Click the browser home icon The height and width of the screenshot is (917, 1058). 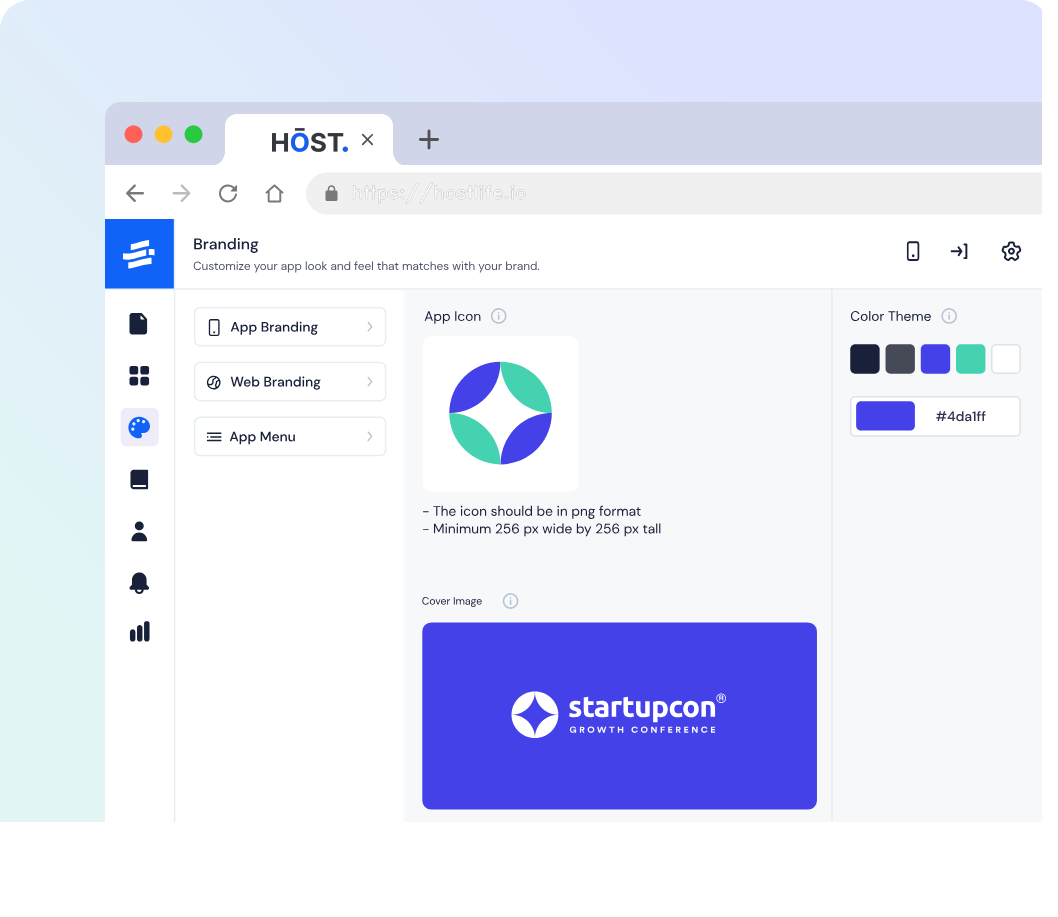click(x=274, y=194)
